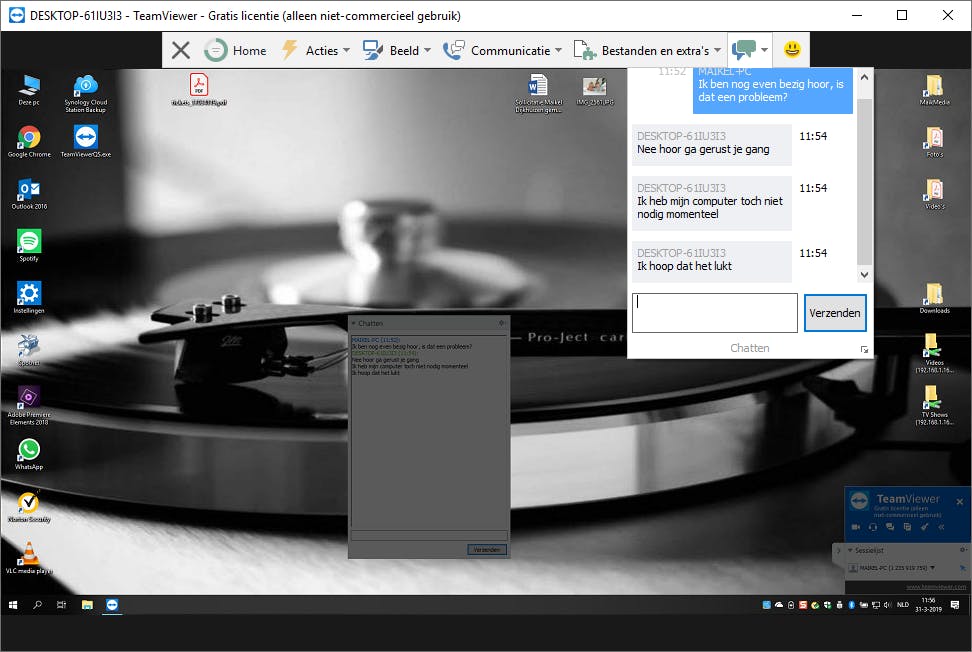
Task: Click the smiley feedback icon
Action: [792, 49]
